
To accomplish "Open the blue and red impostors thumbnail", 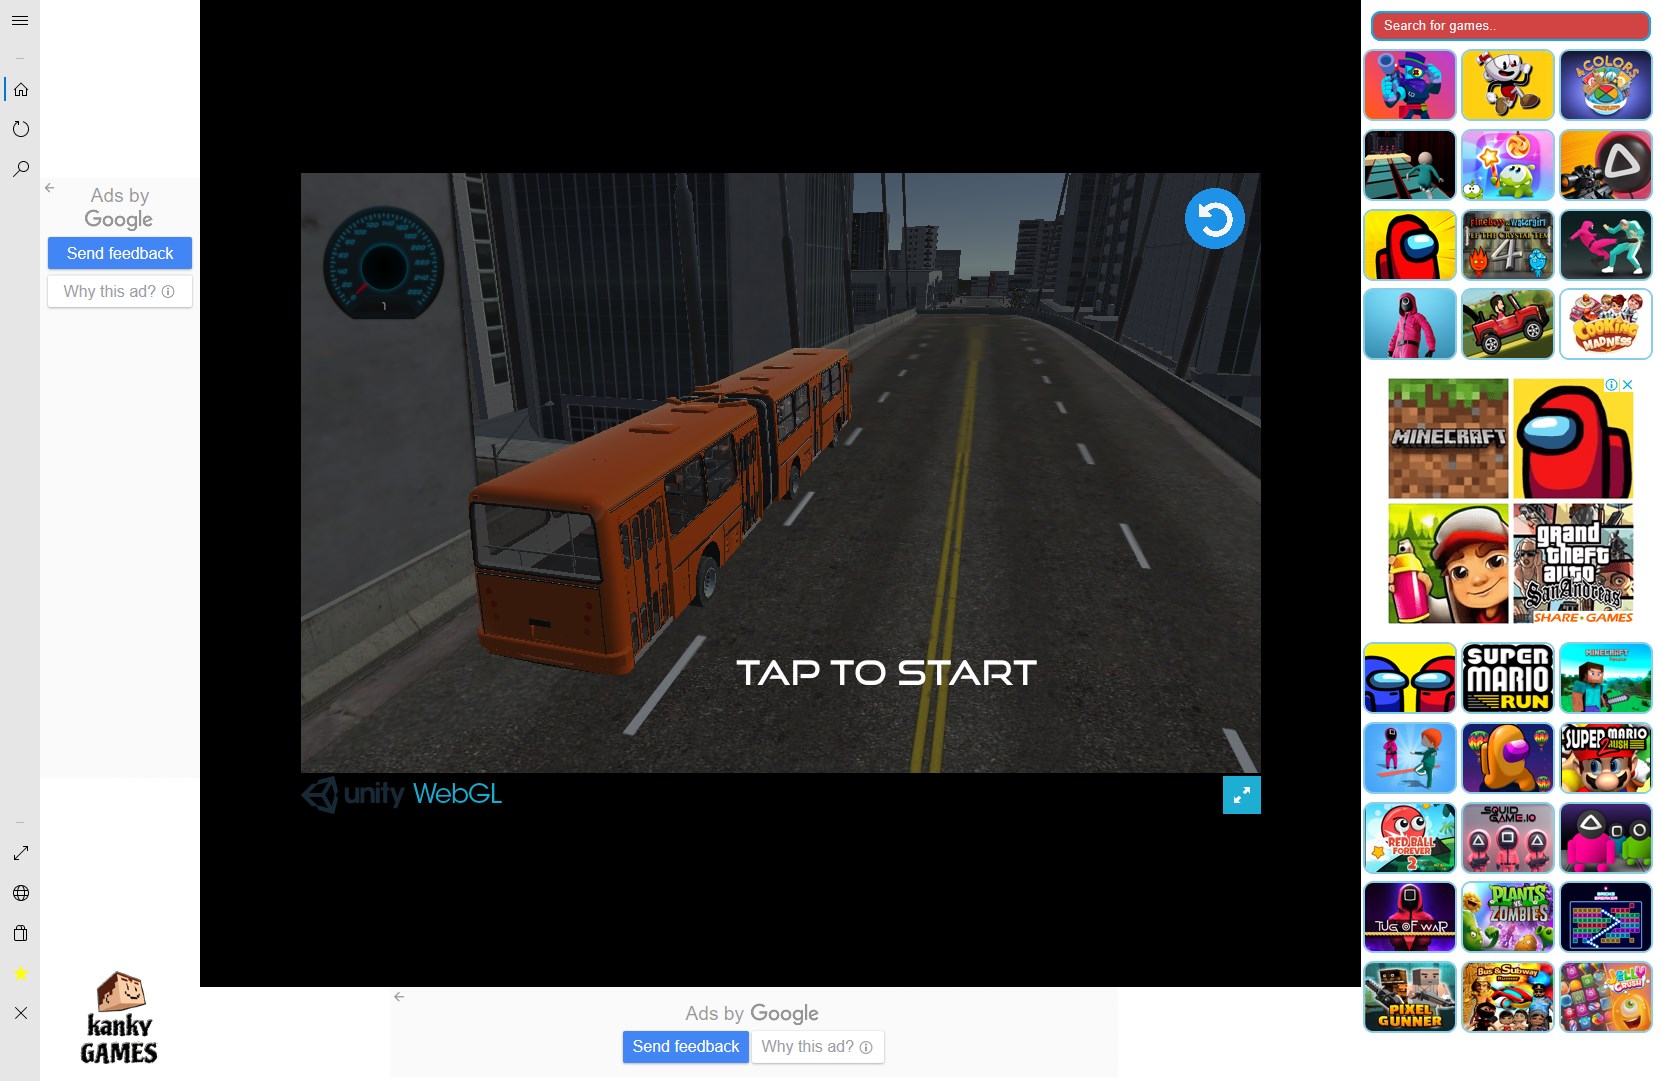I will [x=1409, y=678].
